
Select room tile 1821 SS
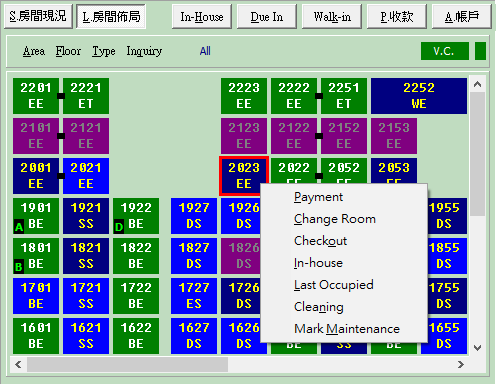point(86,256)
